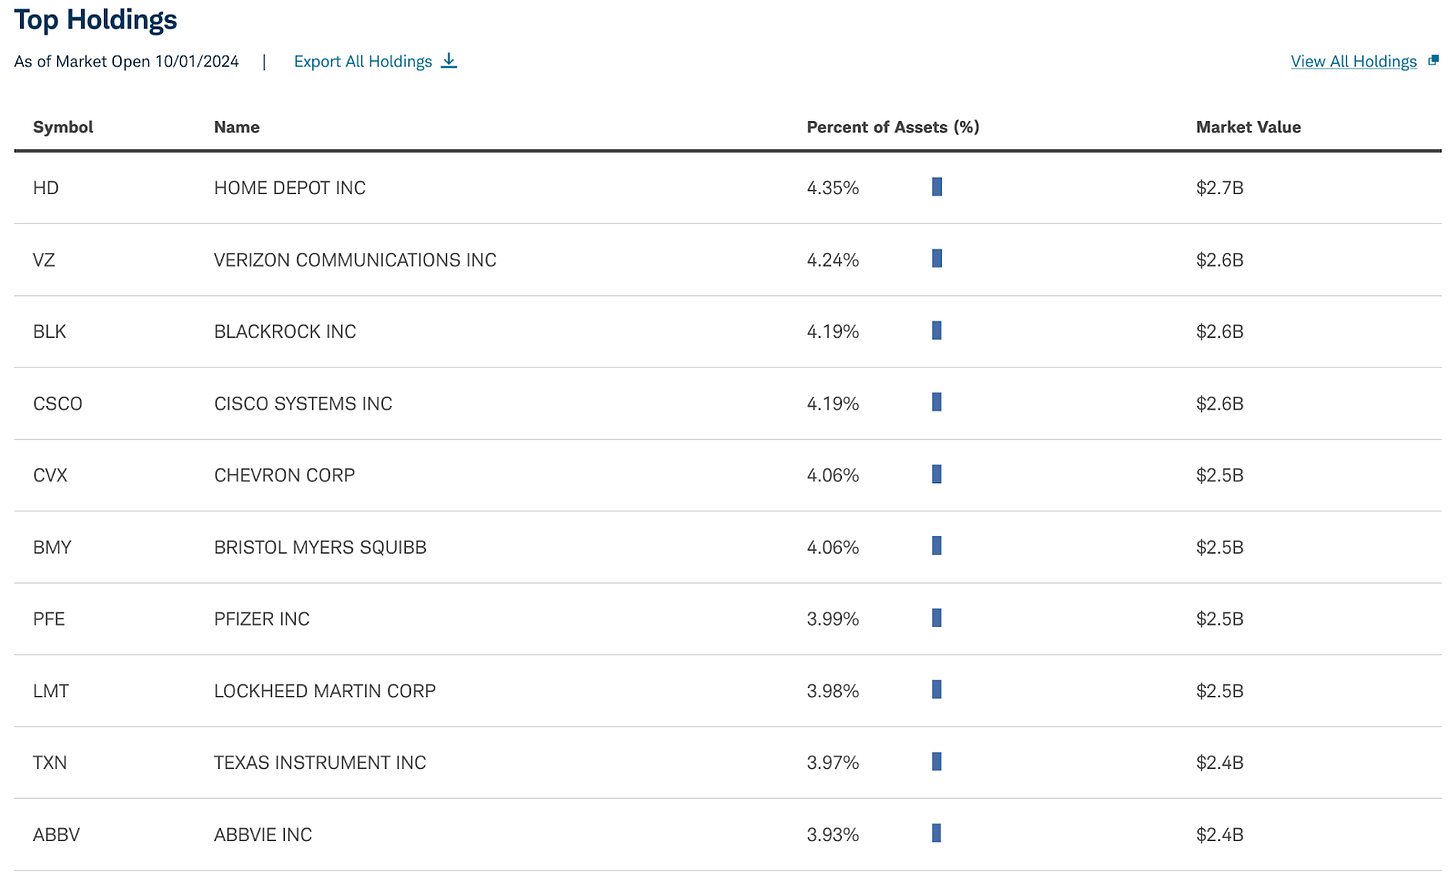Click the $2.5B market value for Lockheed Martin
1456x893 pixels.
pos(1220,691)
